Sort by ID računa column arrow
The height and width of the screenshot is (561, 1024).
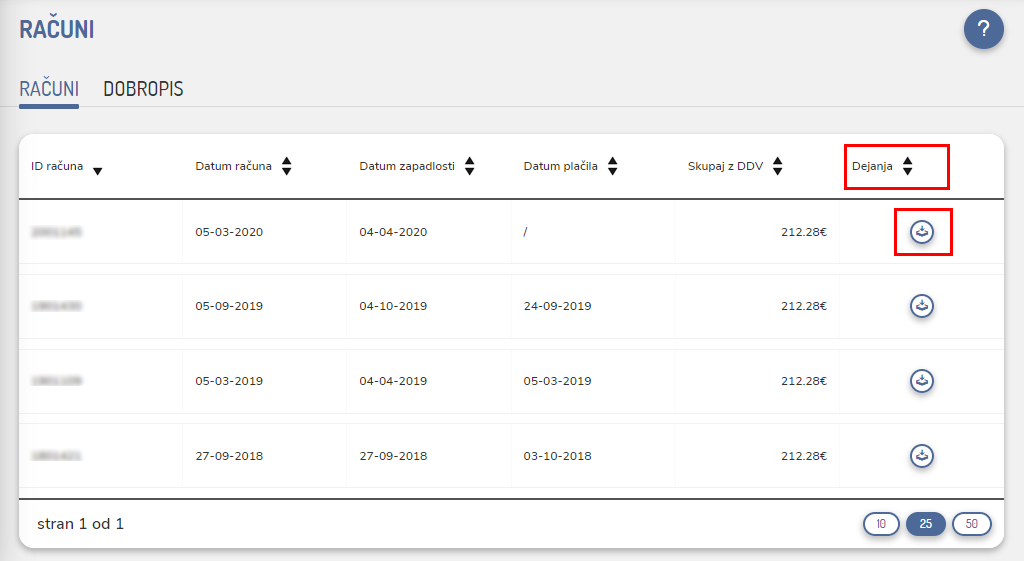click(x=97, y=171)
